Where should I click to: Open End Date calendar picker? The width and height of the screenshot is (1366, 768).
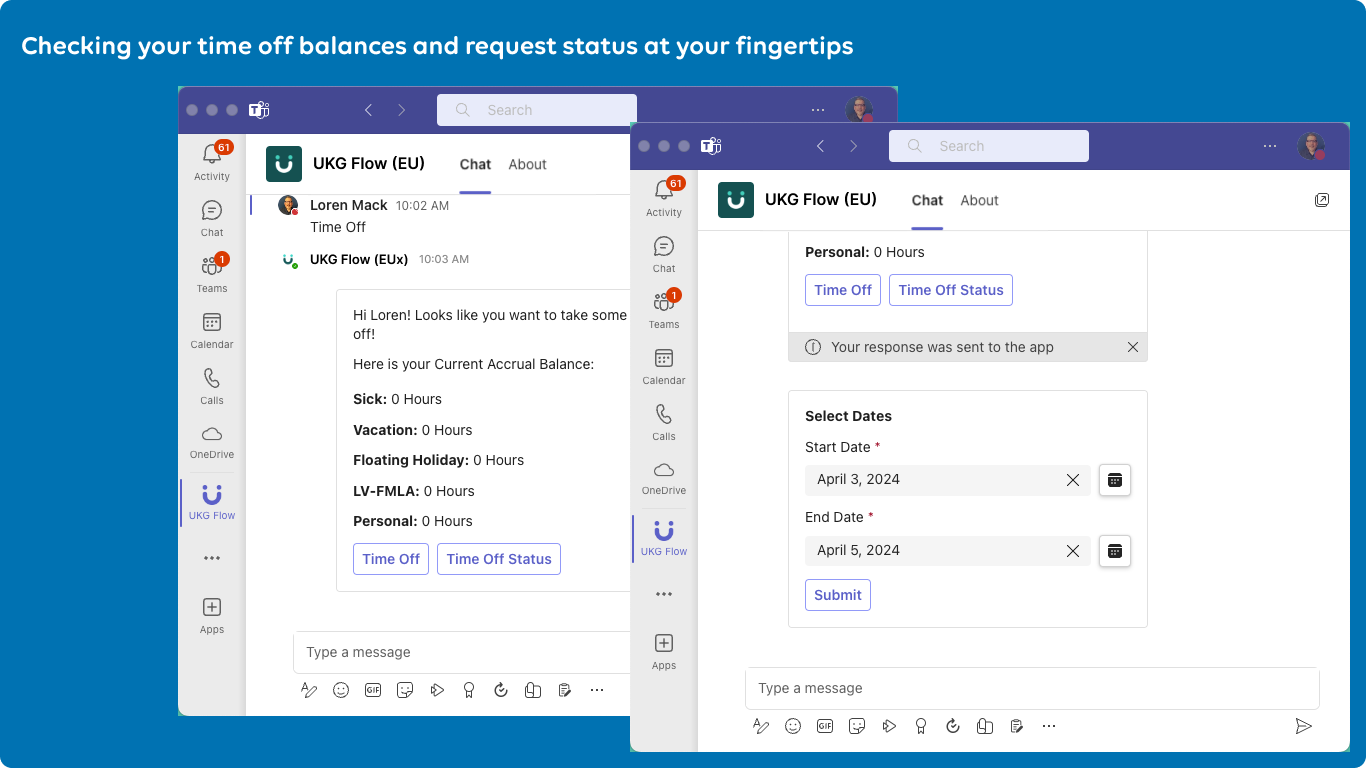pos(1115,551)
